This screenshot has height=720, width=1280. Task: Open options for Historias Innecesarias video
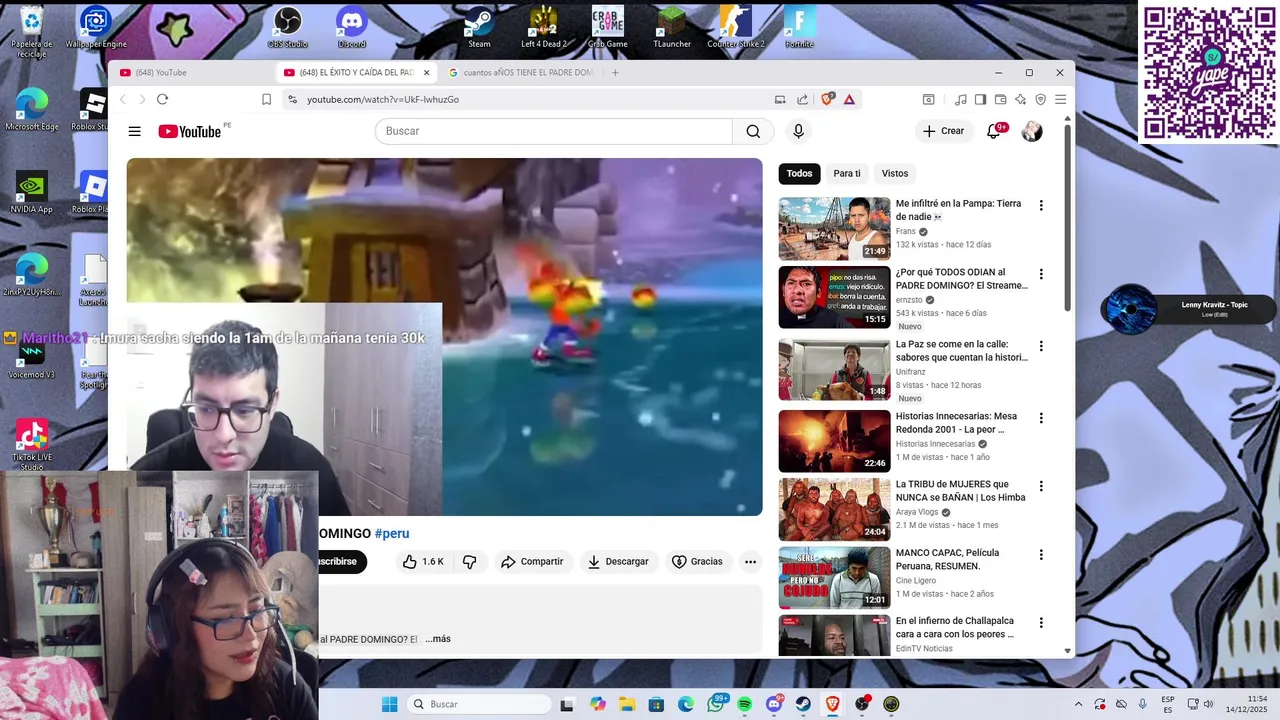pyautogui.click(x=1041, y=418)
